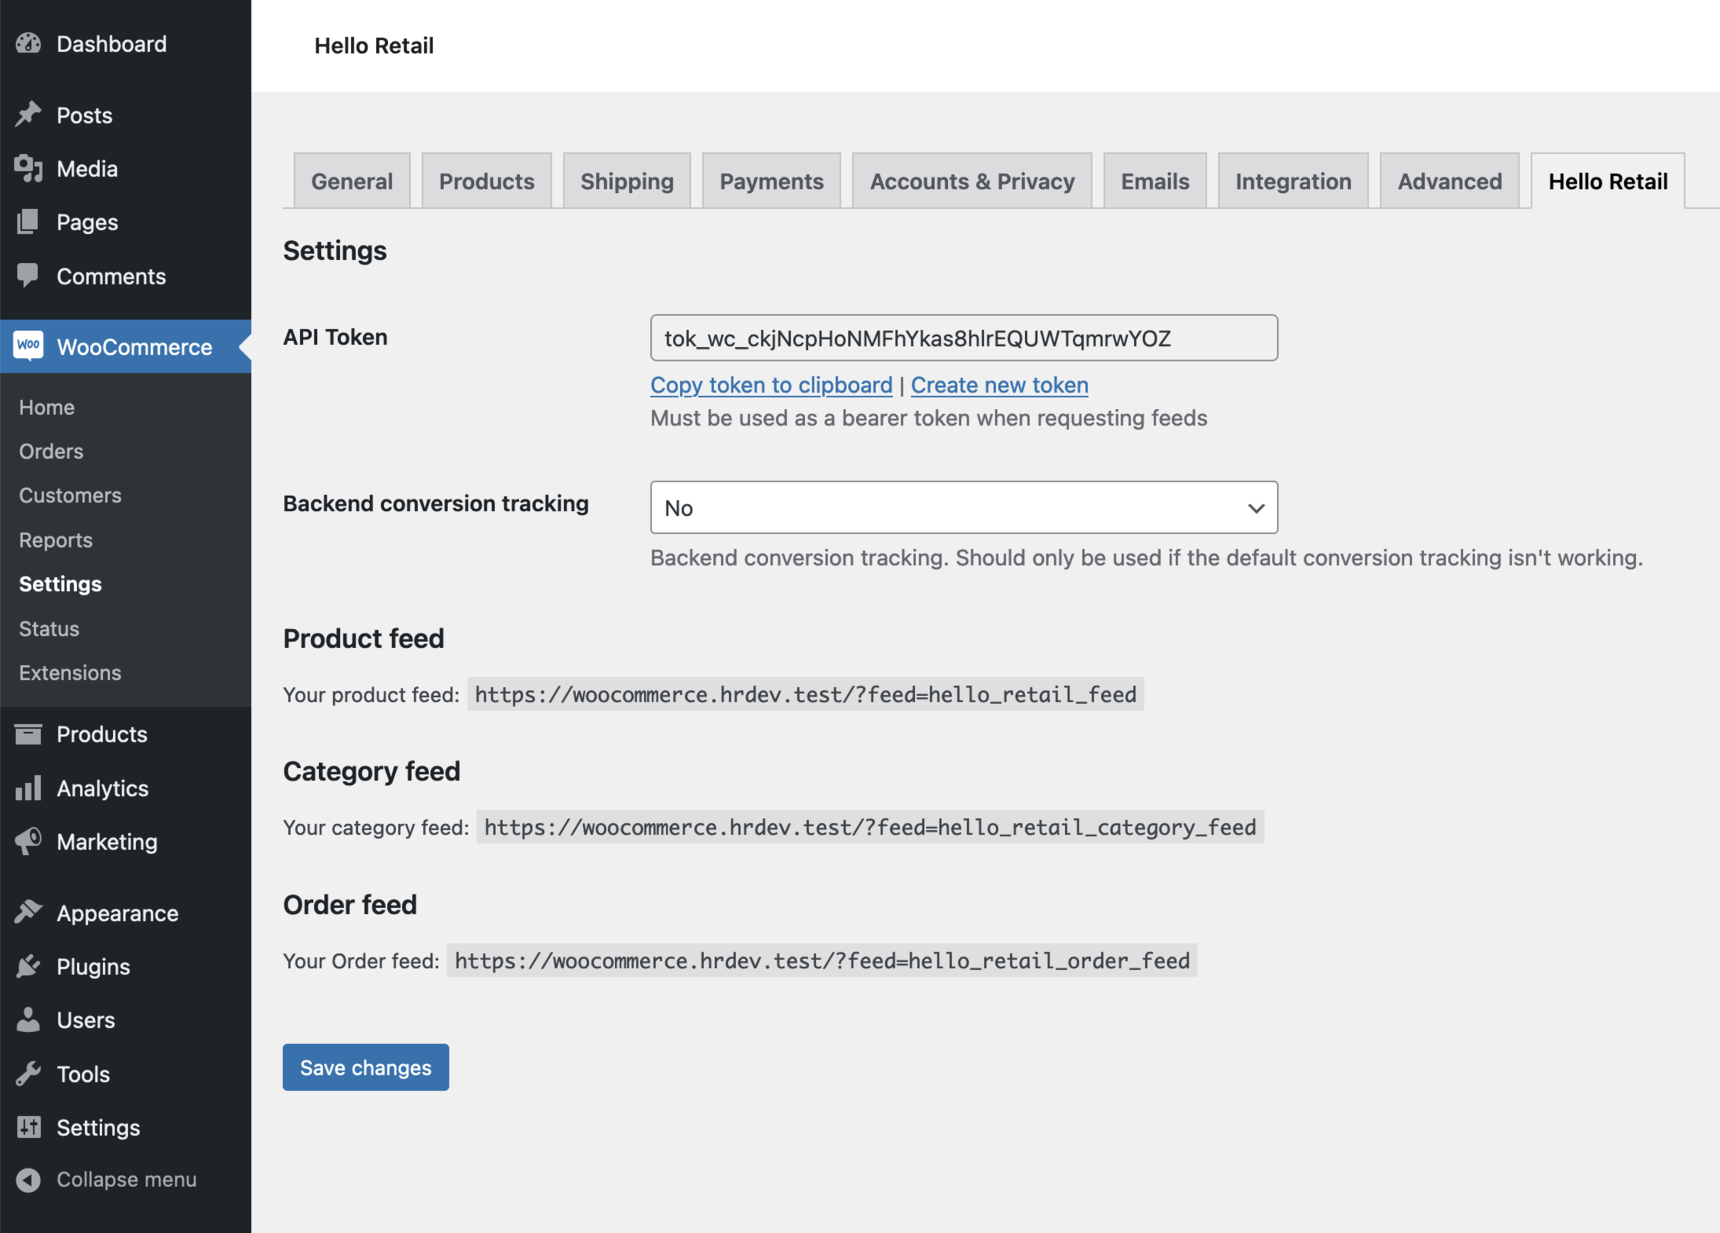The height and width of the screenshot is (1233, 1720).
Task: Click the Tools wrench icon
Action: 28,1074
